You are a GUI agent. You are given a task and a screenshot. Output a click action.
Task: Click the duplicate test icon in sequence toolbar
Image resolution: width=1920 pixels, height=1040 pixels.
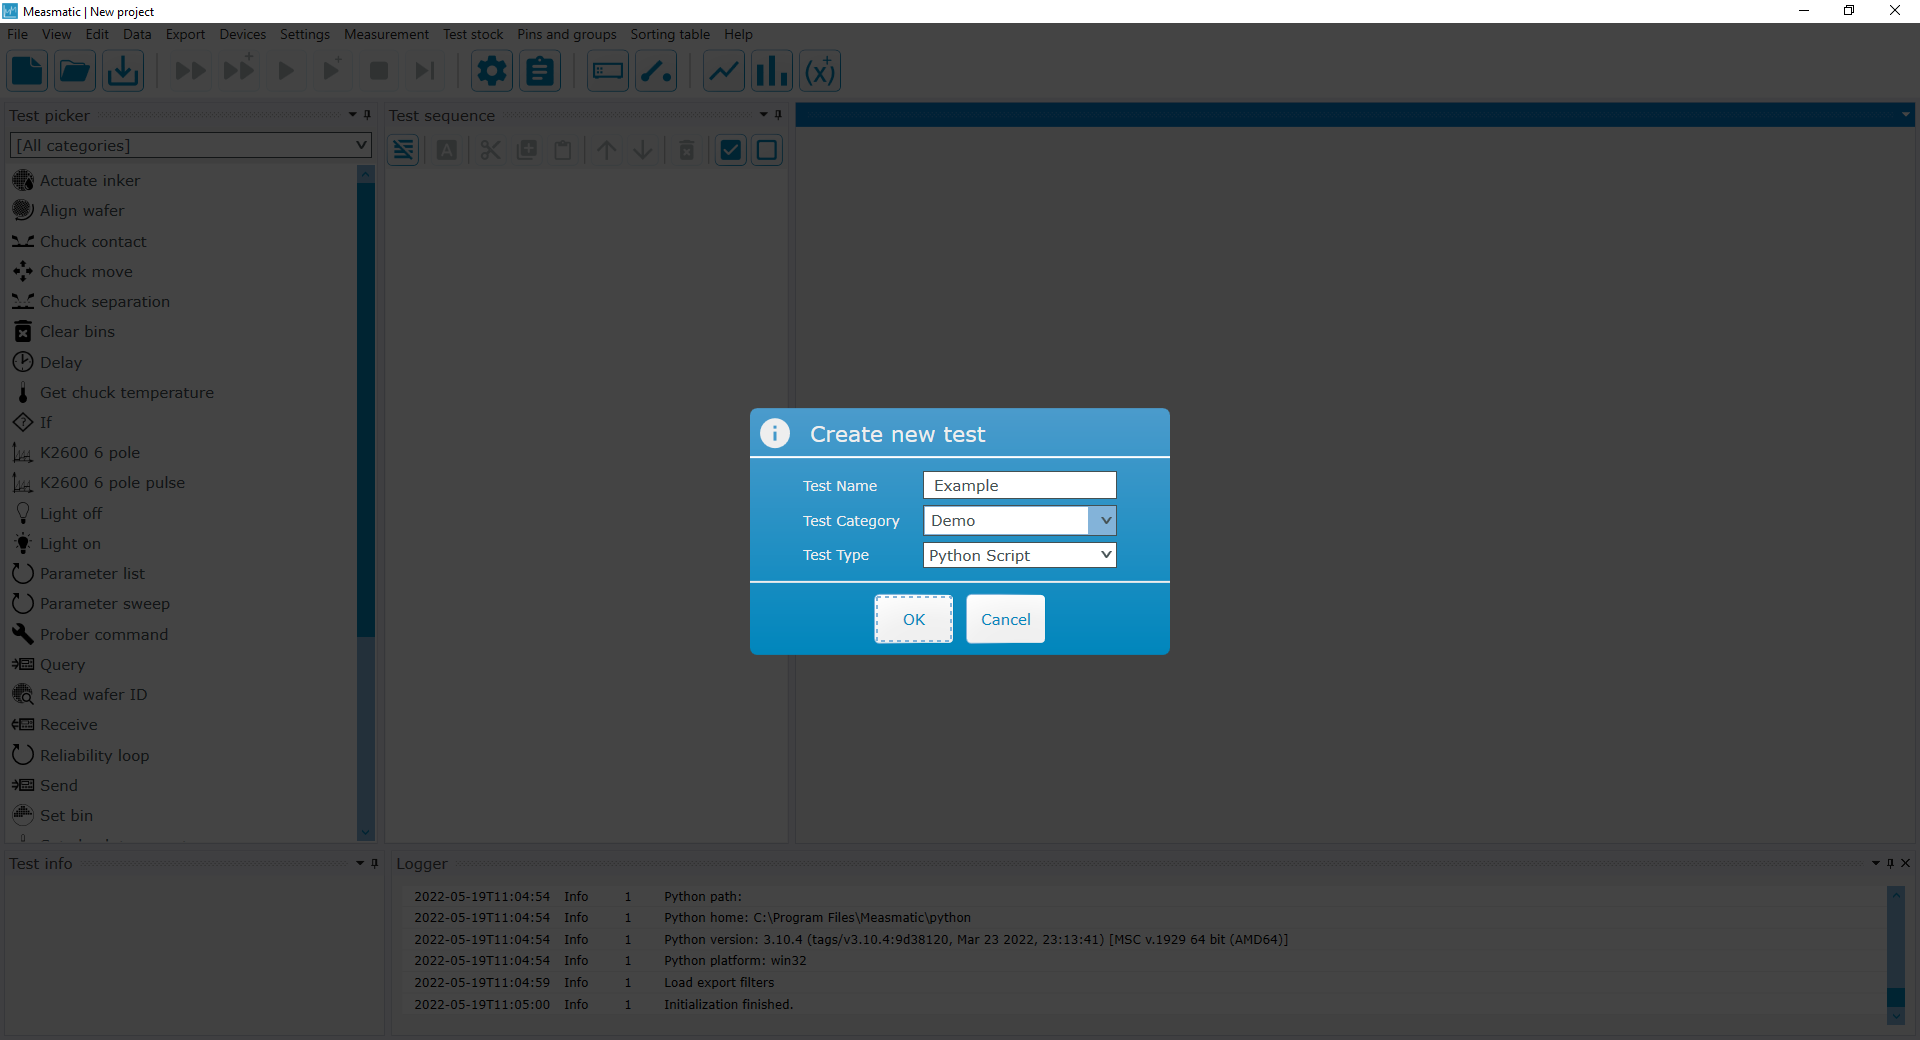[527, 150]
